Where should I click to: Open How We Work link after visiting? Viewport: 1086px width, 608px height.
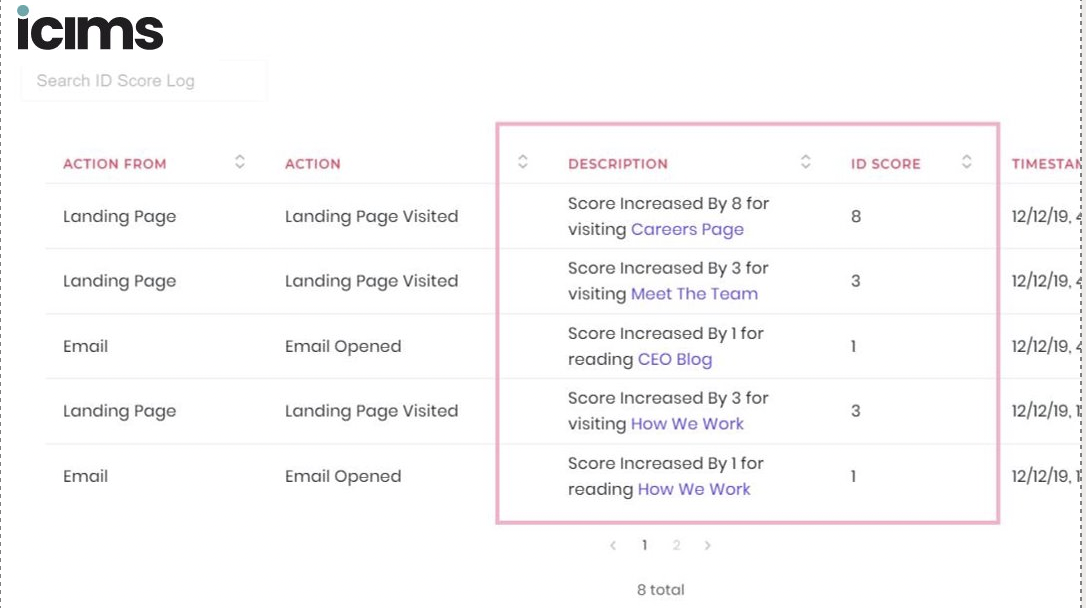(x=687, y=424)
